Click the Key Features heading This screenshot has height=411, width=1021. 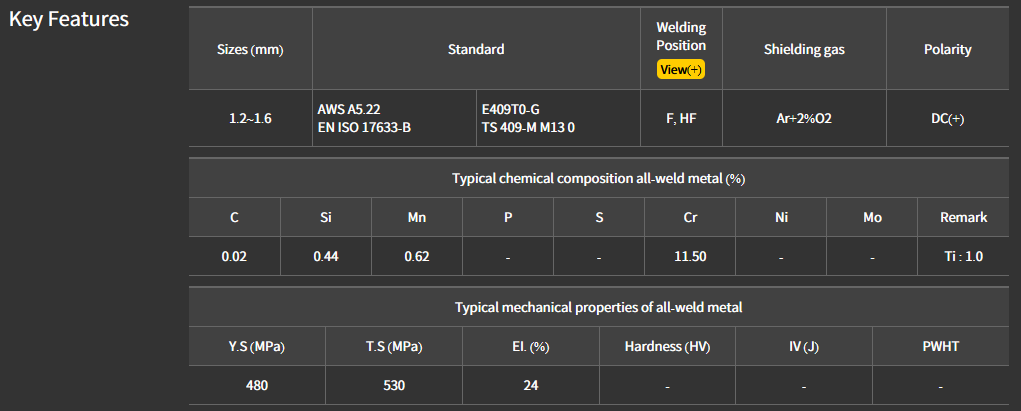click(69, 19)
